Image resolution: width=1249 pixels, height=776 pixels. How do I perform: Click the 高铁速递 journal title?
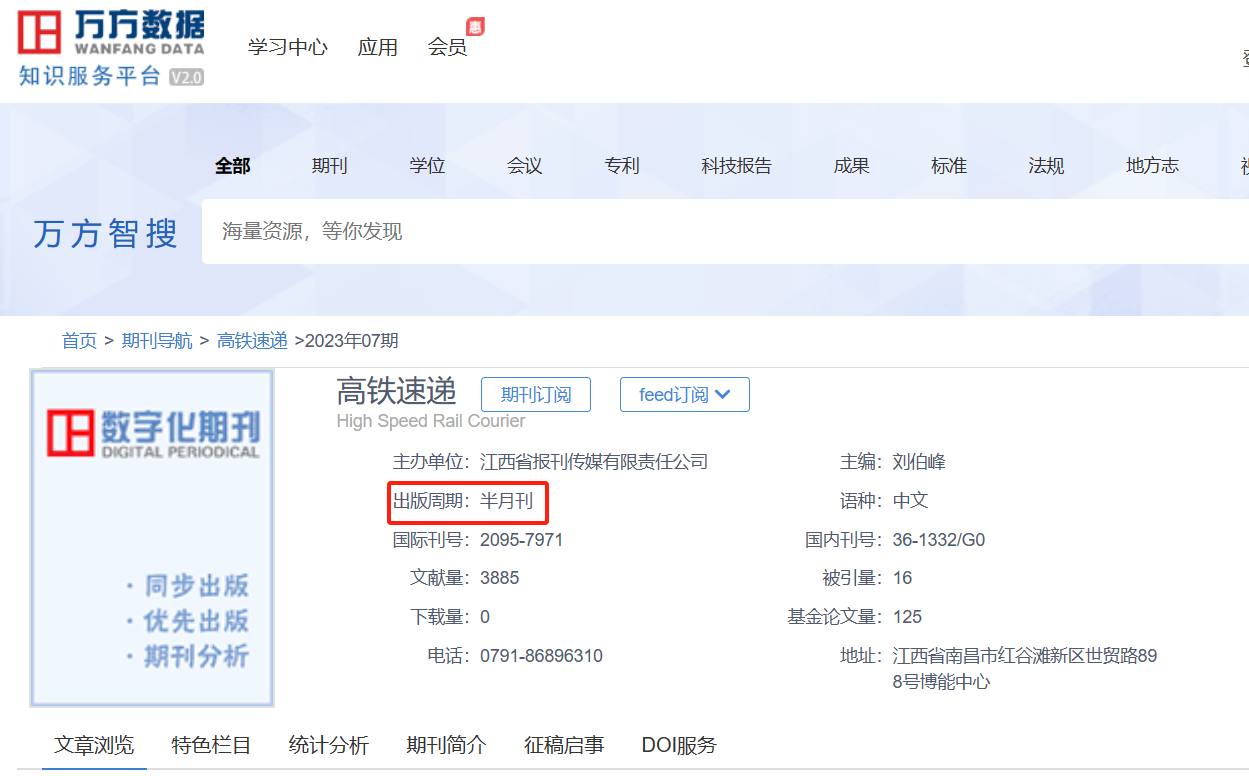click(x=396, y=391)
